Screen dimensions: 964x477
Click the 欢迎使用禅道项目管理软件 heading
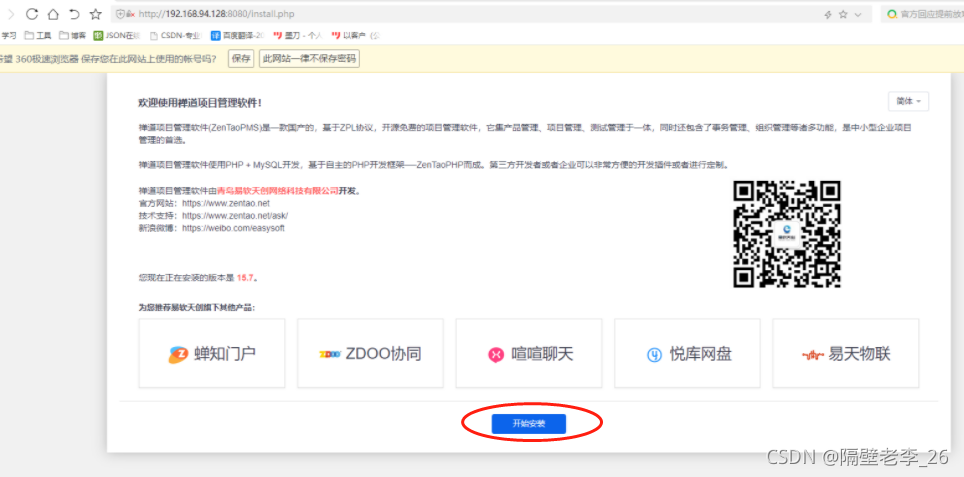coord(200,103)
